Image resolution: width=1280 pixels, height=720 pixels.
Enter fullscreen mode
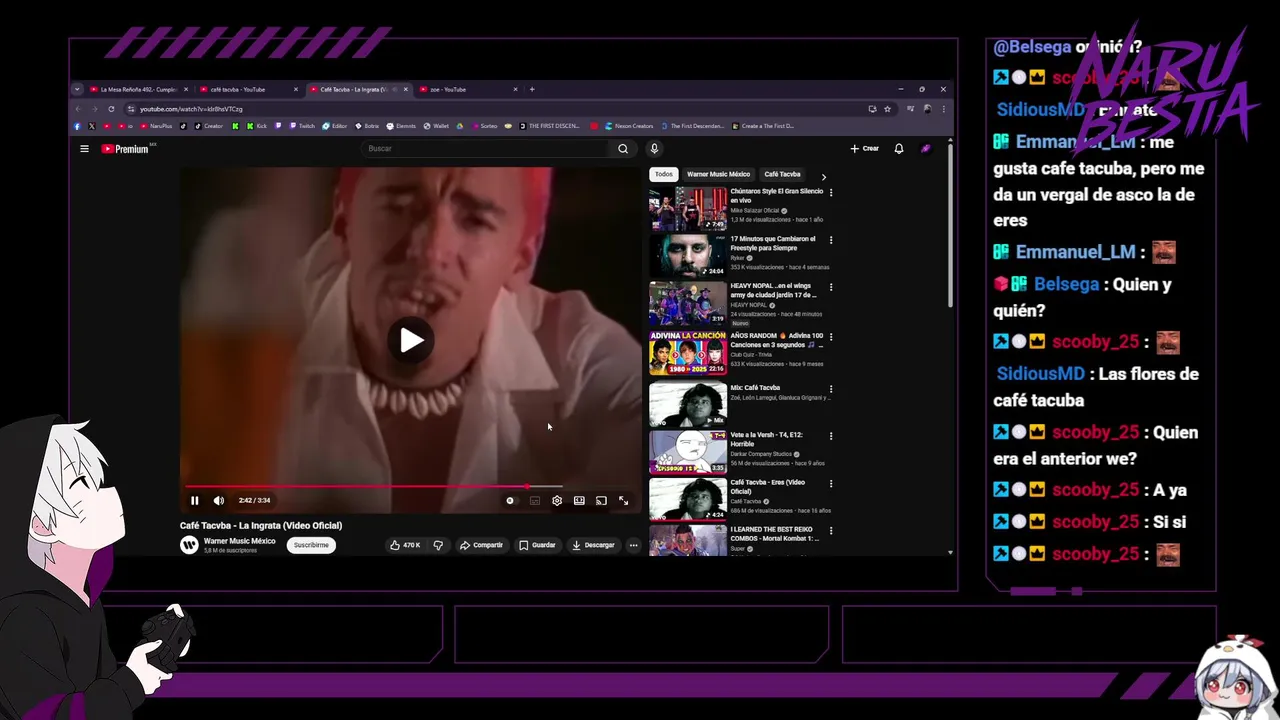623,501
